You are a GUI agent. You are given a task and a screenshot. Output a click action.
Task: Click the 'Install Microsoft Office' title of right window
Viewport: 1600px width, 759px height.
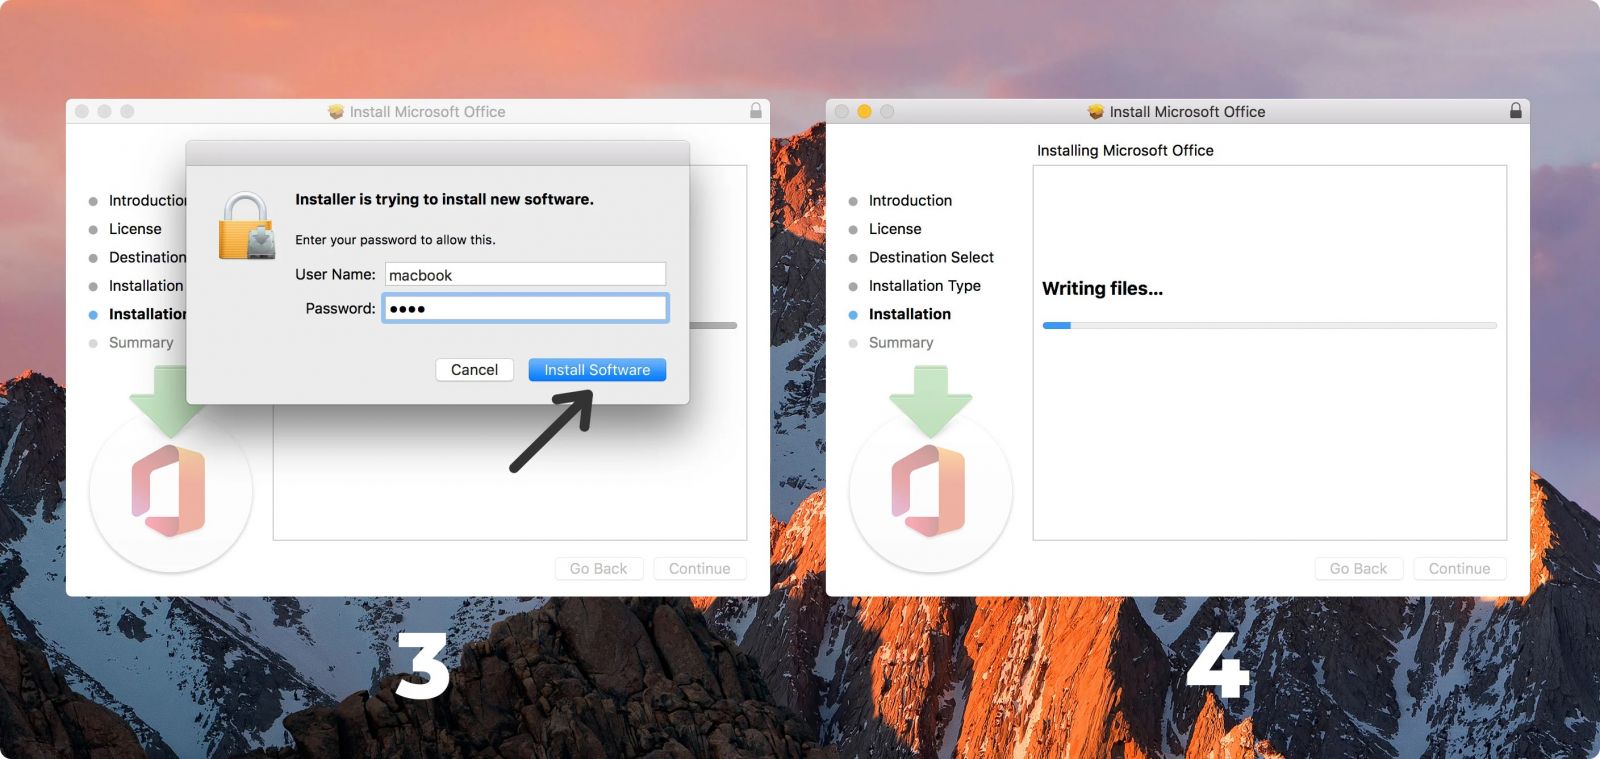[1187, 112]
